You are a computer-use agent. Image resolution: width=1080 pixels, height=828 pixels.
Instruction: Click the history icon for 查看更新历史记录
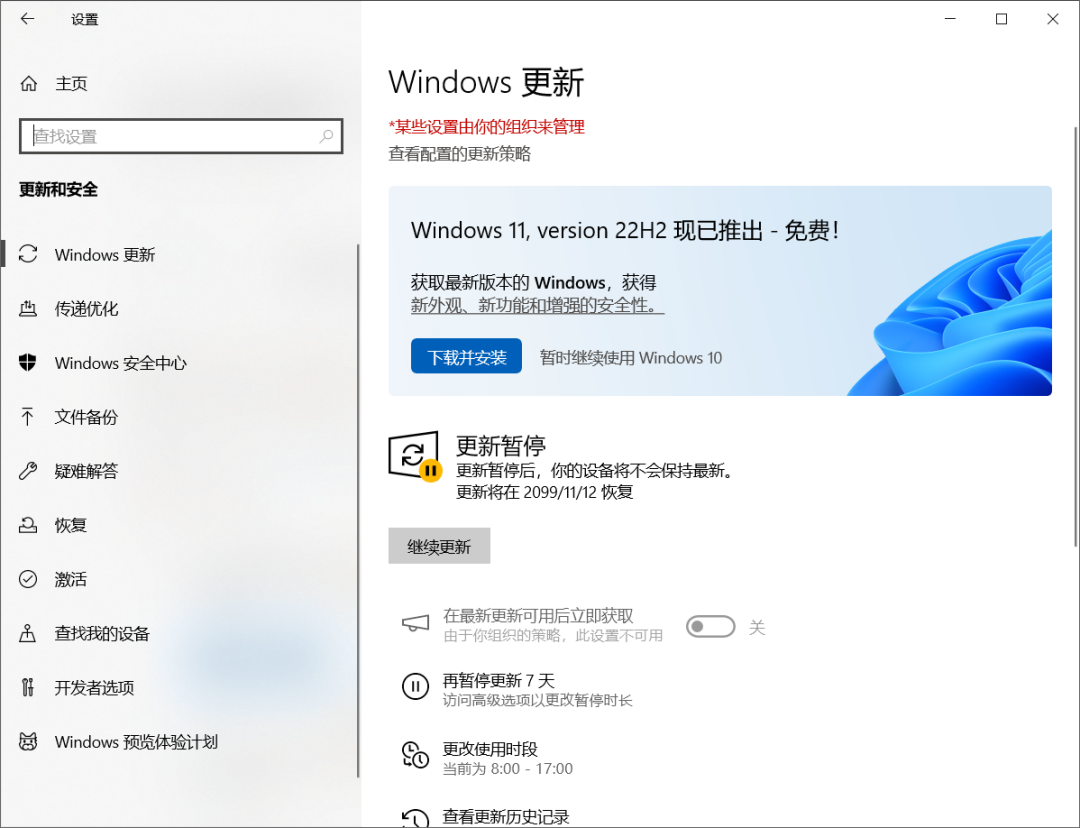415,818
